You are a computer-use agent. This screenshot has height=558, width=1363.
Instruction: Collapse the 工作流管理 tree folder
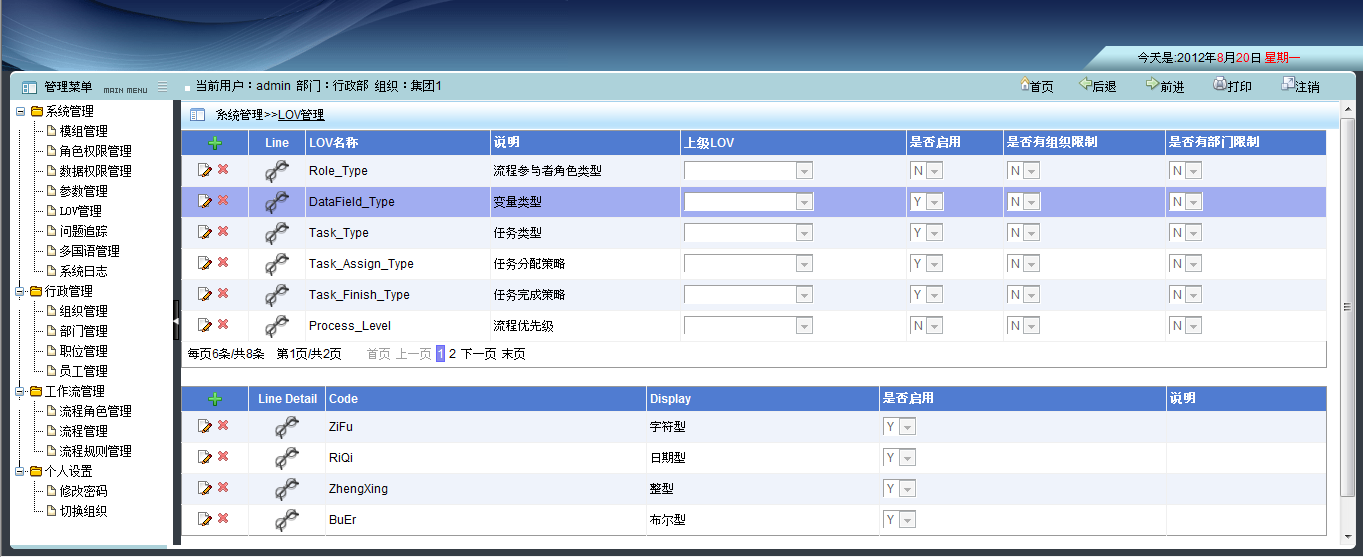tap(21, 391)
